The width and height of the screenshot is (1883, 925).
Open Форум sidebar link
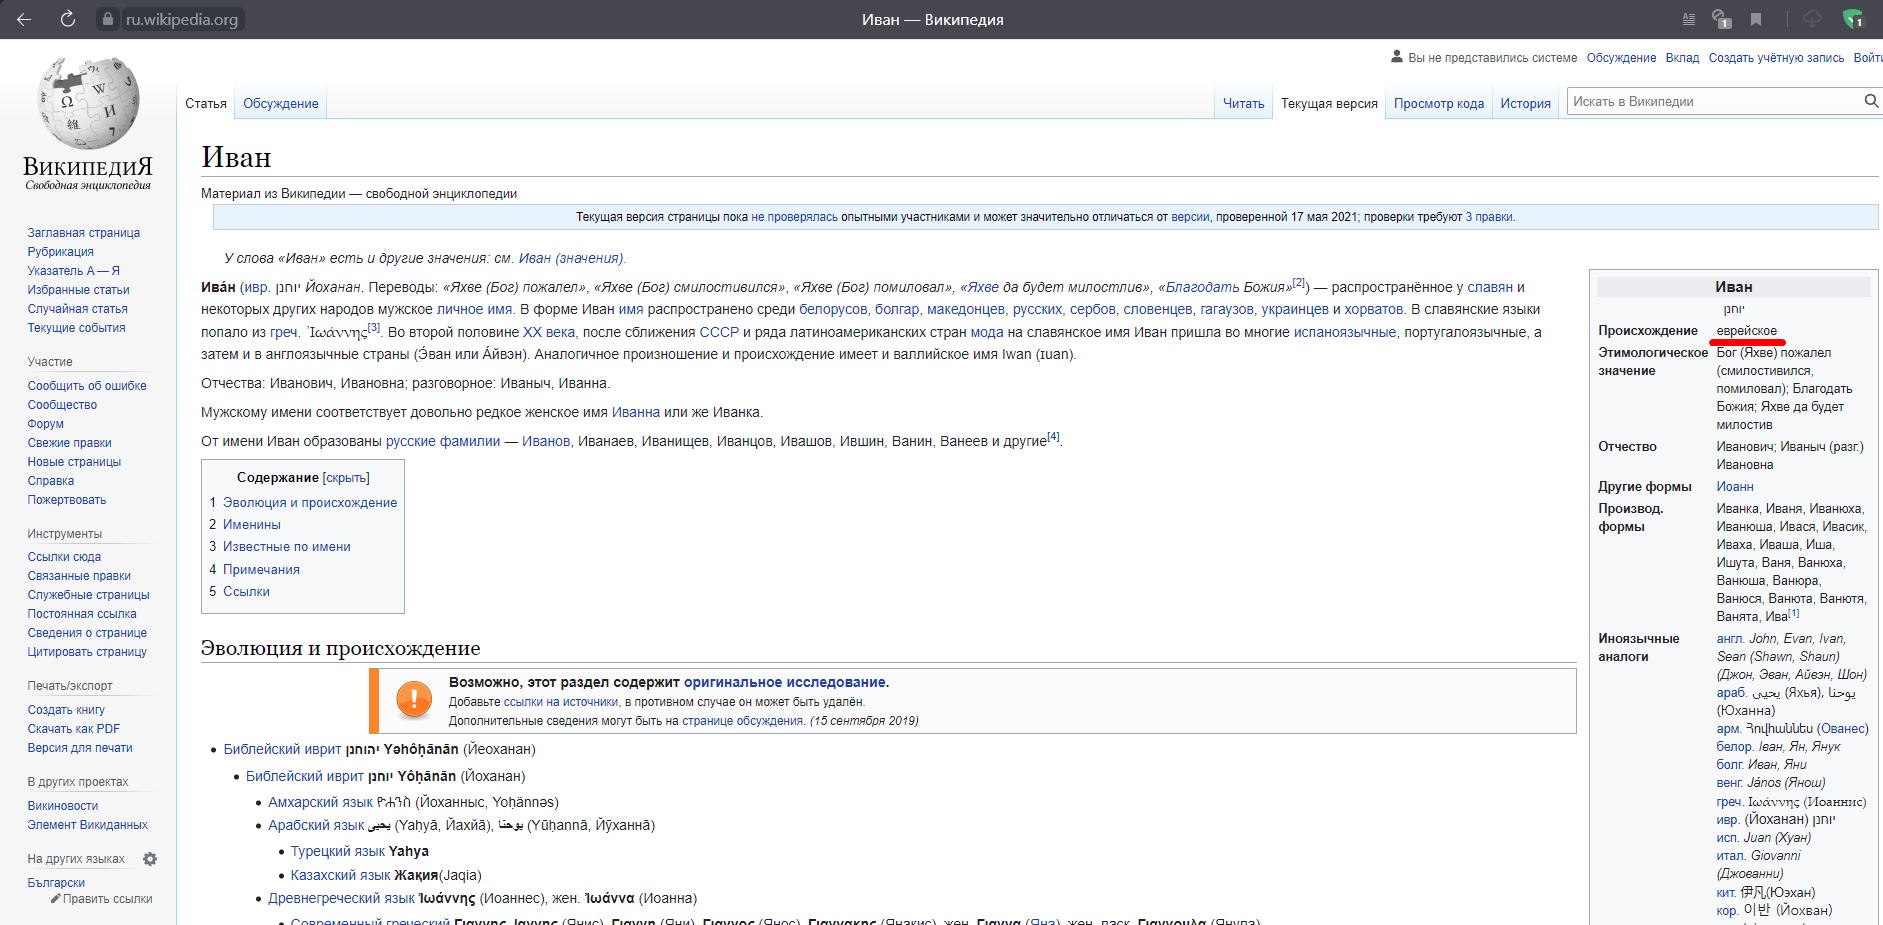46,424
